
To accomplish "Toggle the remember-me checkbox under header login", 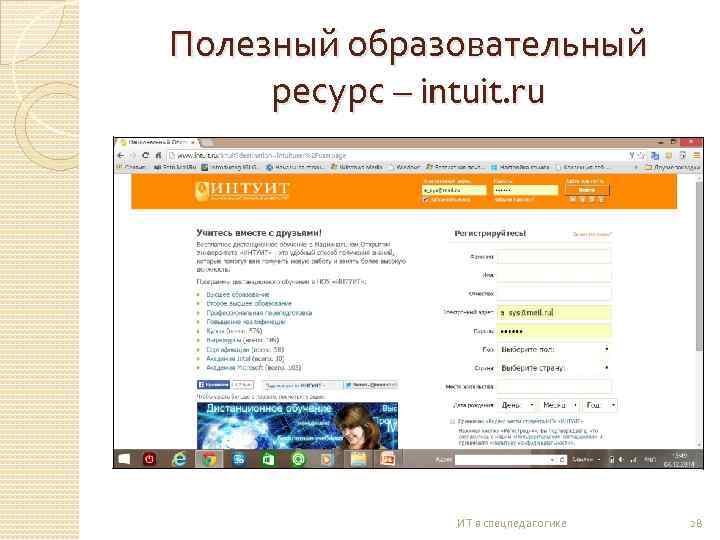I will pyautogui.click(x=426, y=200).
